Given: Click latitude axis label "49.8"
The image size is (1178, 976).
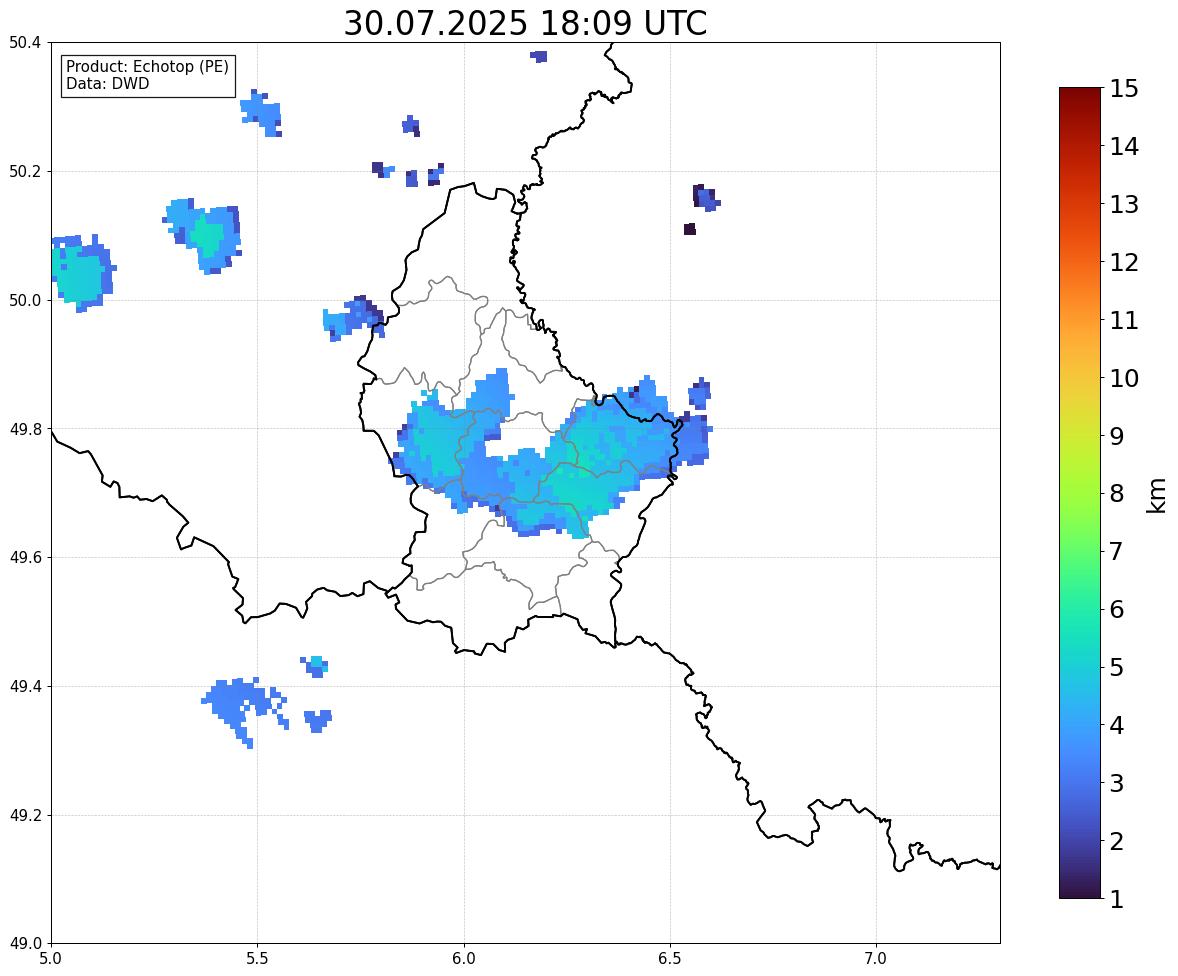Looking at the screenshot, I should [x=24, y=429].
